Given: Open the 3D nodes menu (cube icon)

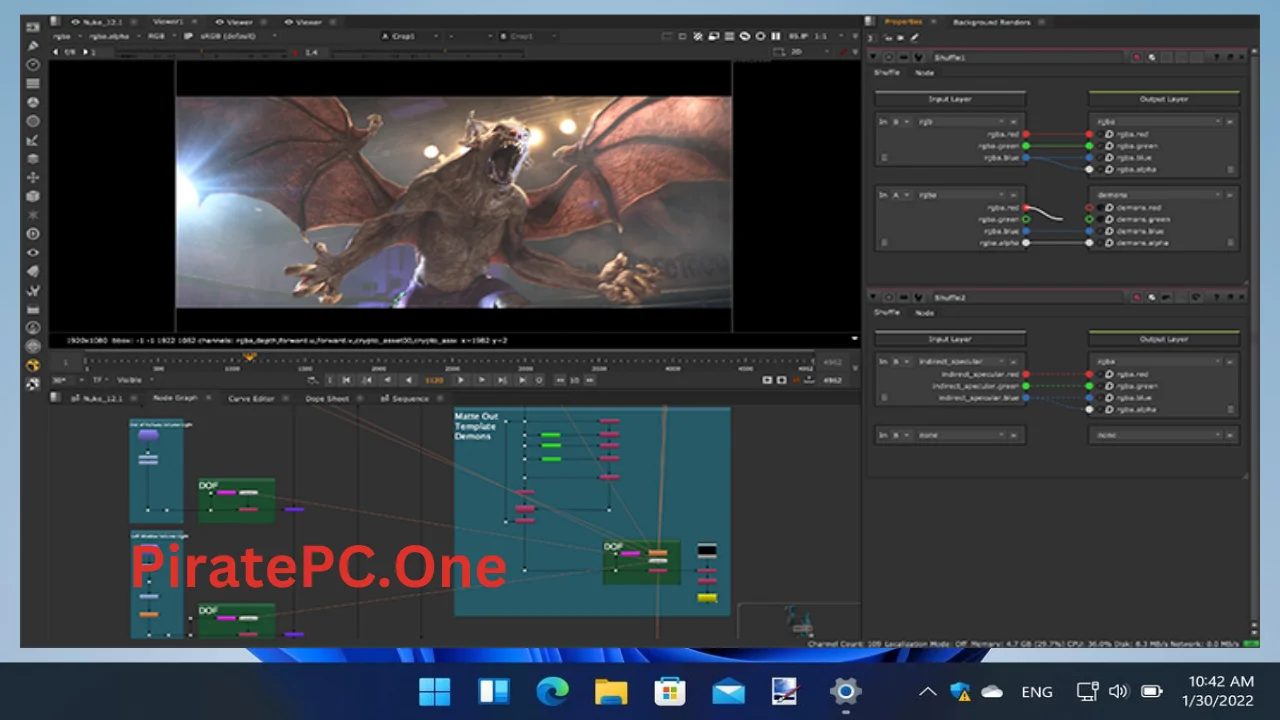Looking at the screenshot, I should point(33,197).
